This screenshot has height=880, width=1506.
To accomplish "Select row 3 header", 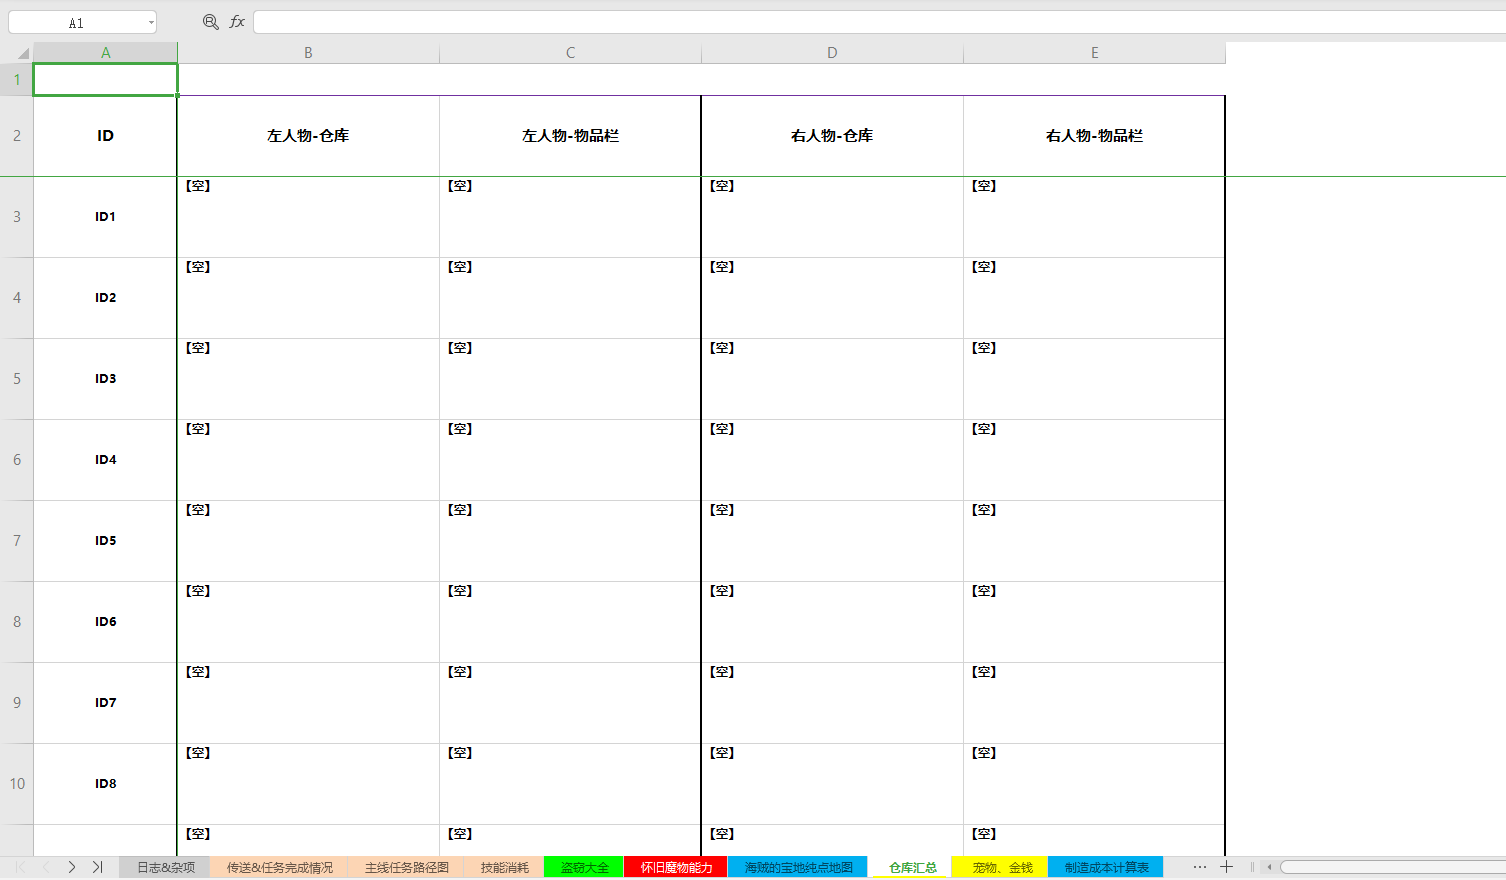I will pyautogui.click(x=17, y=217).
